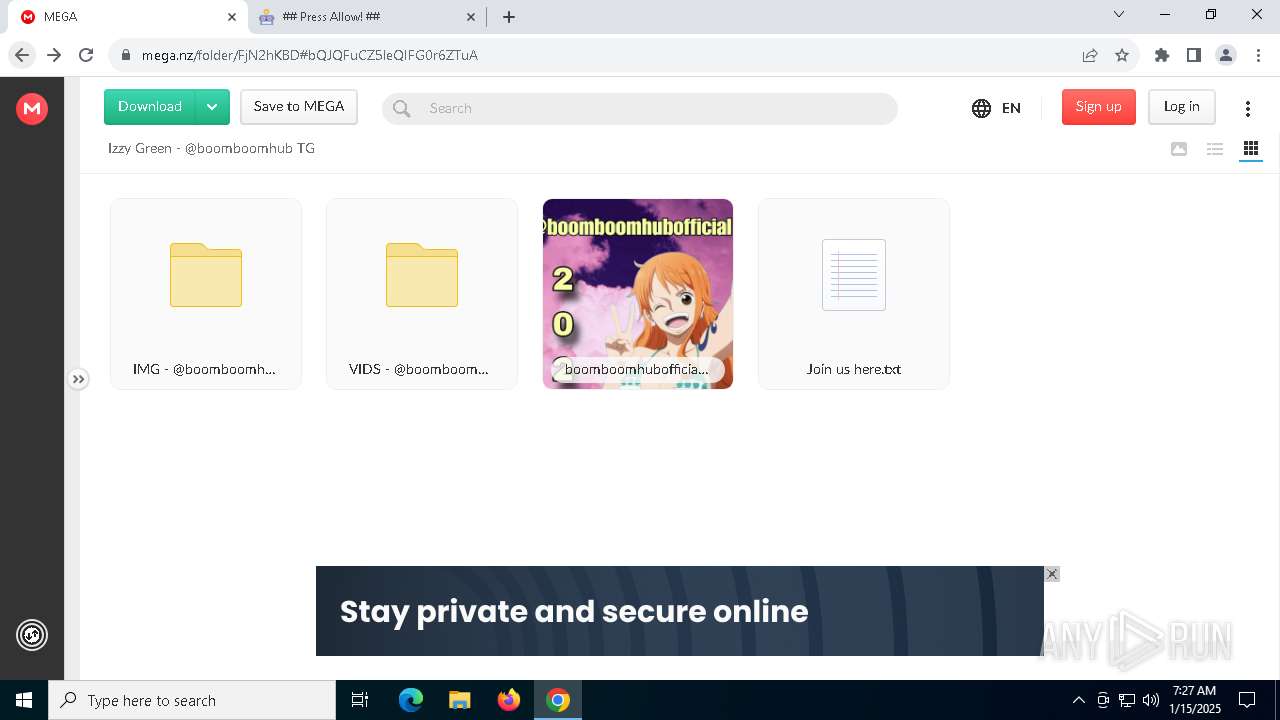The image size is (1280, 720).
Task: Toggle the Chrome side panel
Action: click(x=1194, y=55)
